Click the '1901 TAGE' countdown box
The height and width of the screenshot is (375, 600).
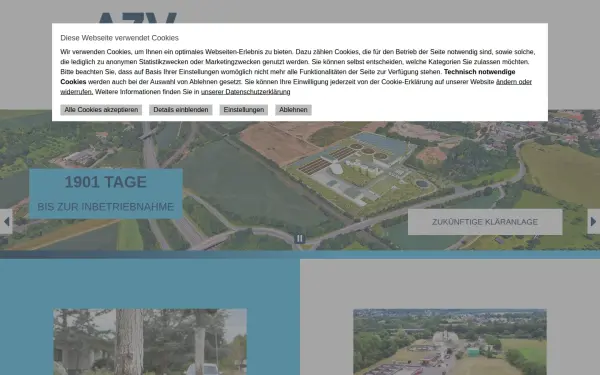106,194
